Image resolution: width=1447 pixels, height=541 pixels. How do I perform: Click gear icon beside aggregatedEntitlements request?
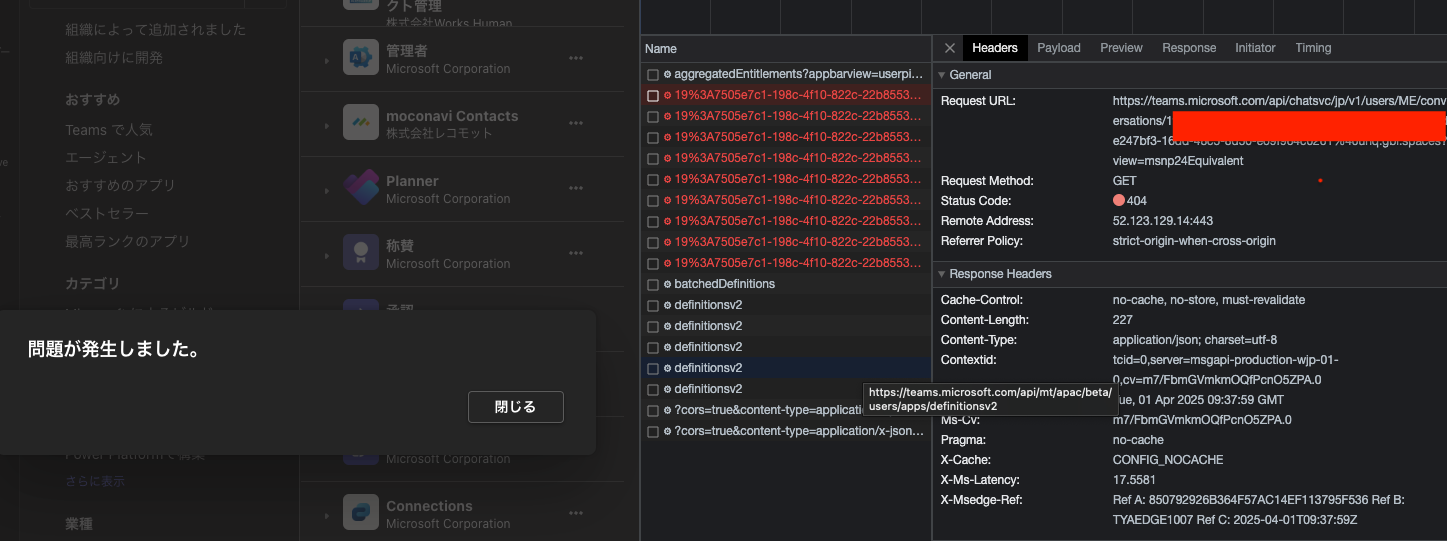667,75
